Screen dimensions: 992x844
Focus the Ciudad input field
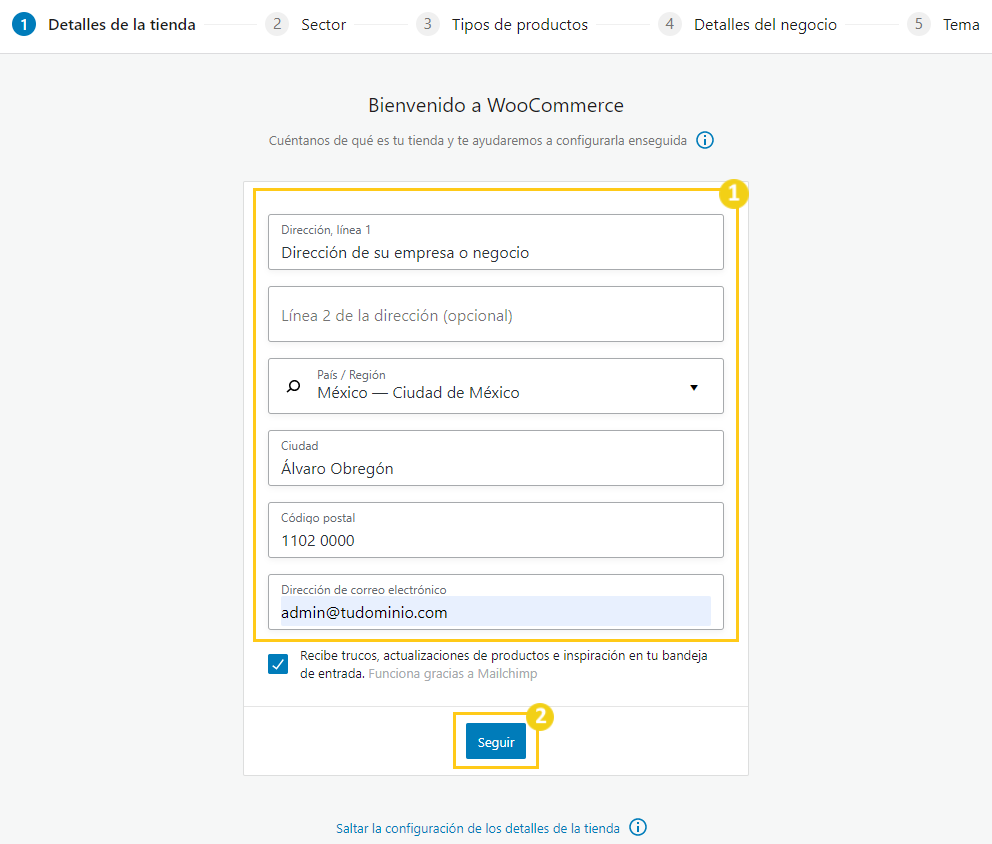point(495,458)
